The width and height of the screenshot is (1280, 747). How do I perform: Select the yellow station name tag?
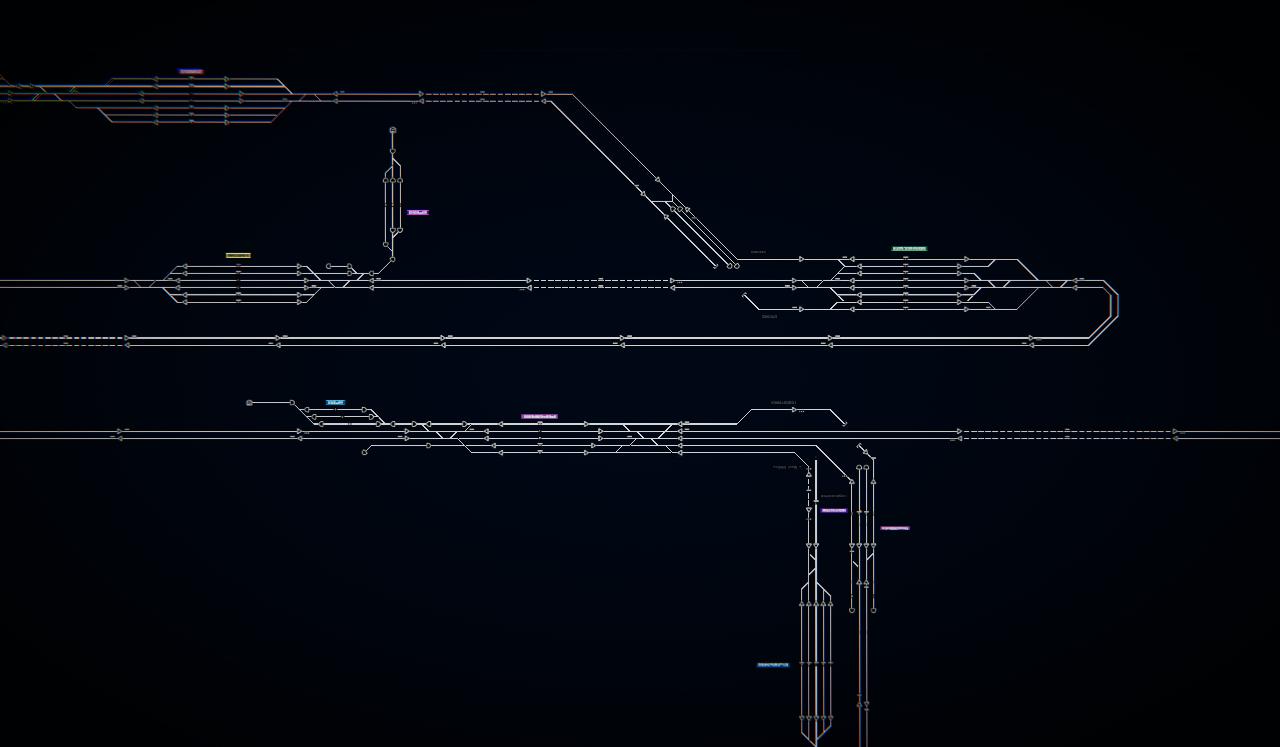click(x=238, y=255)
